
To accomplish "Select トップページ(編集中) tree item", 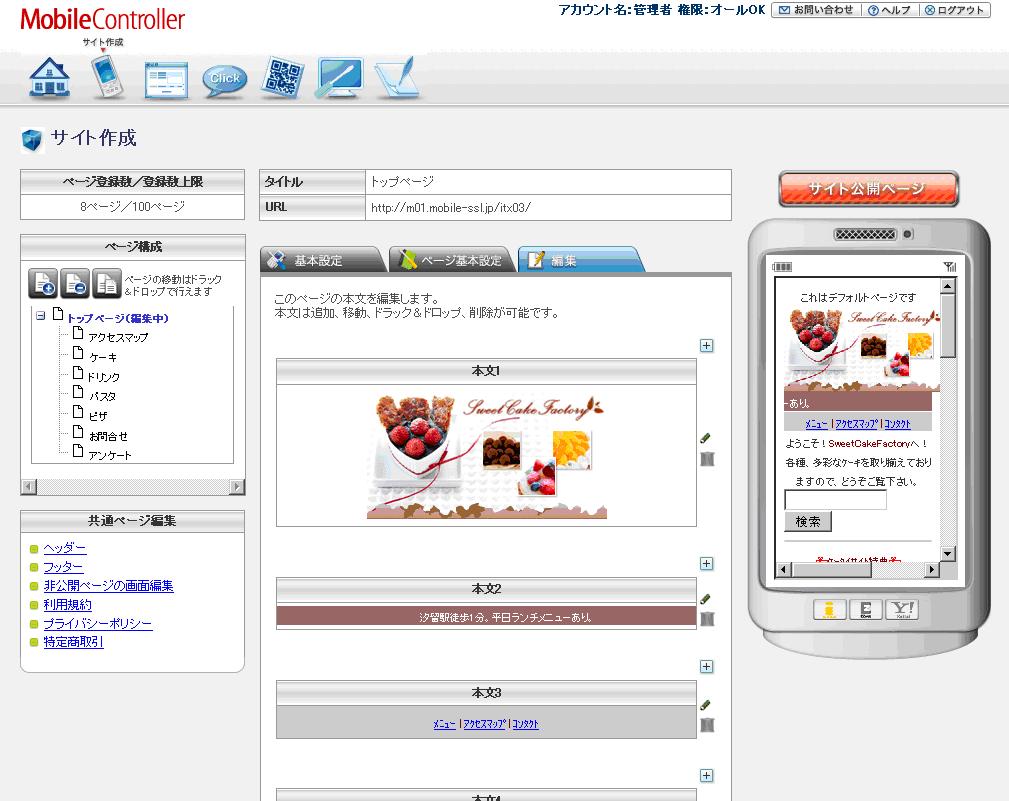I will [x=118, y=318].
